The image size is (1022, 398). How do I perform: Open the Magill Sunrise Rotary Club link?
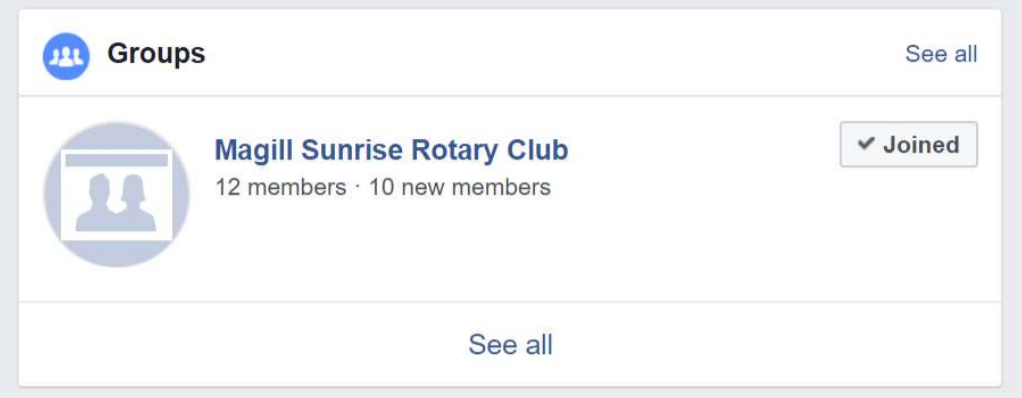click(391, 150)
